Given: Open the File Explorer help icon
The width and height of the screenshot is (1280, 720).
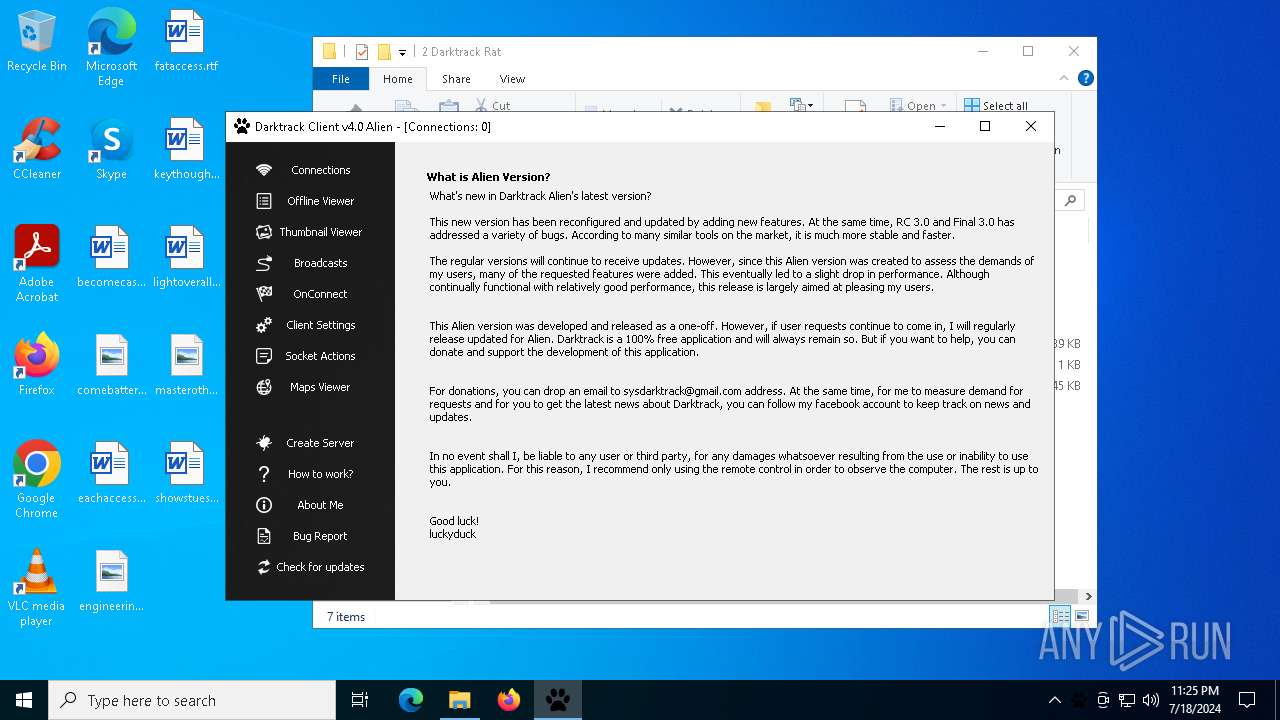Looking at the screenshot, I should [1085, 78].
